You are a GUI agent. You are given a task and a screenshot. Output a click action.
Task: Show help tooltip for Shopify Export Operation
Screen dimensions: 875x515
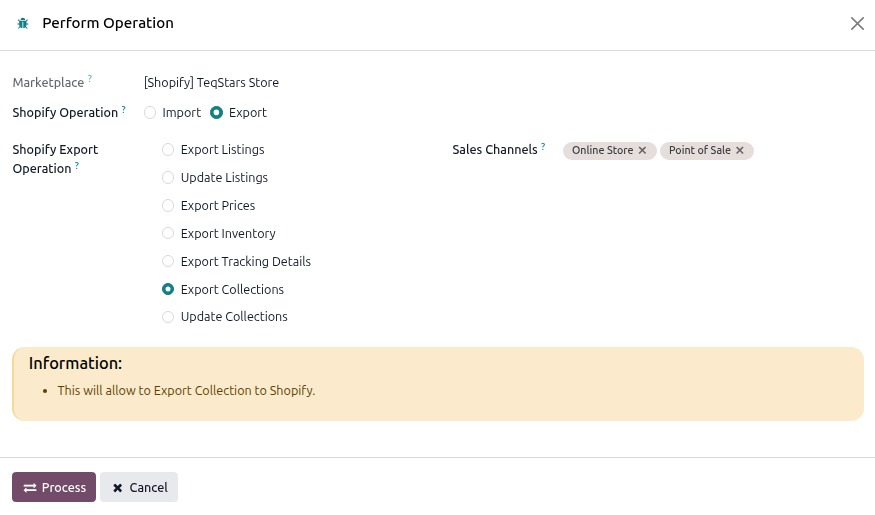click(77, 165)
